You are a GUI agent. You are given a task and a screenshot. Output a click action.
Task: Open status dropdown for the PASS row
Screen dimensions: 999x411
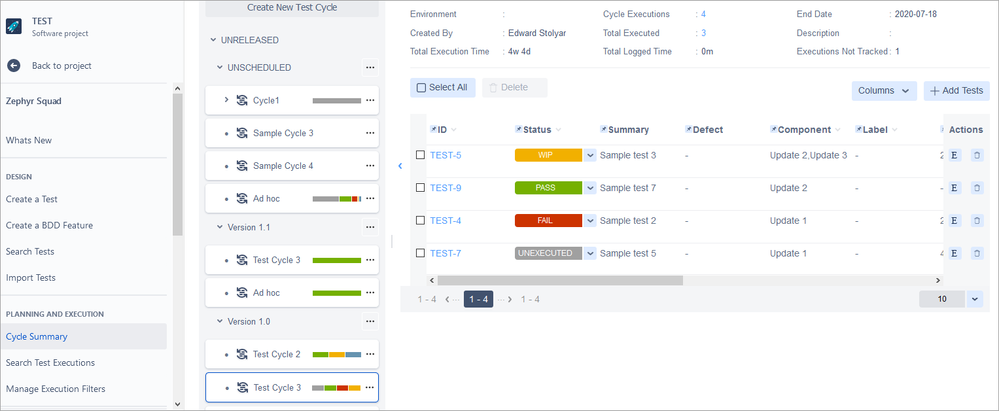(x=590, y=188)
